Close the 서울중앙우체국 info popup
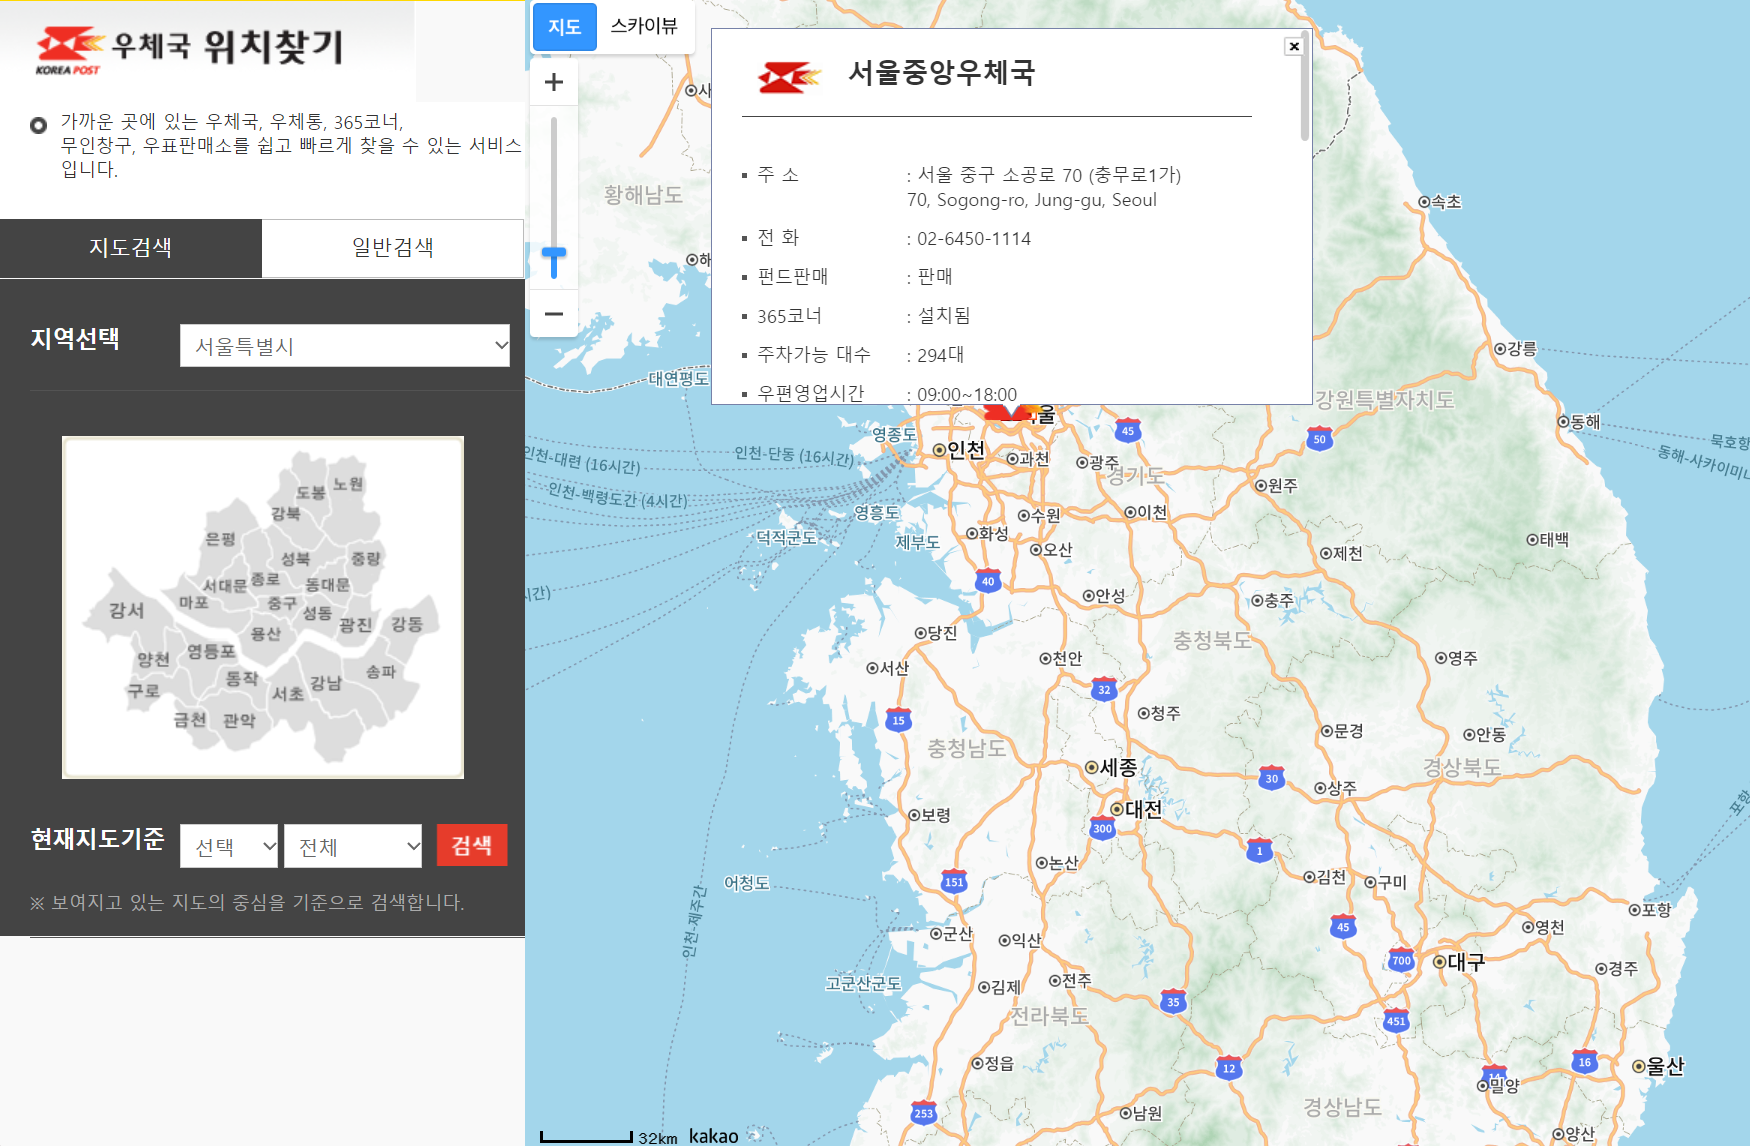This screenshot has height=1146, width=1750. (1294, 45)
